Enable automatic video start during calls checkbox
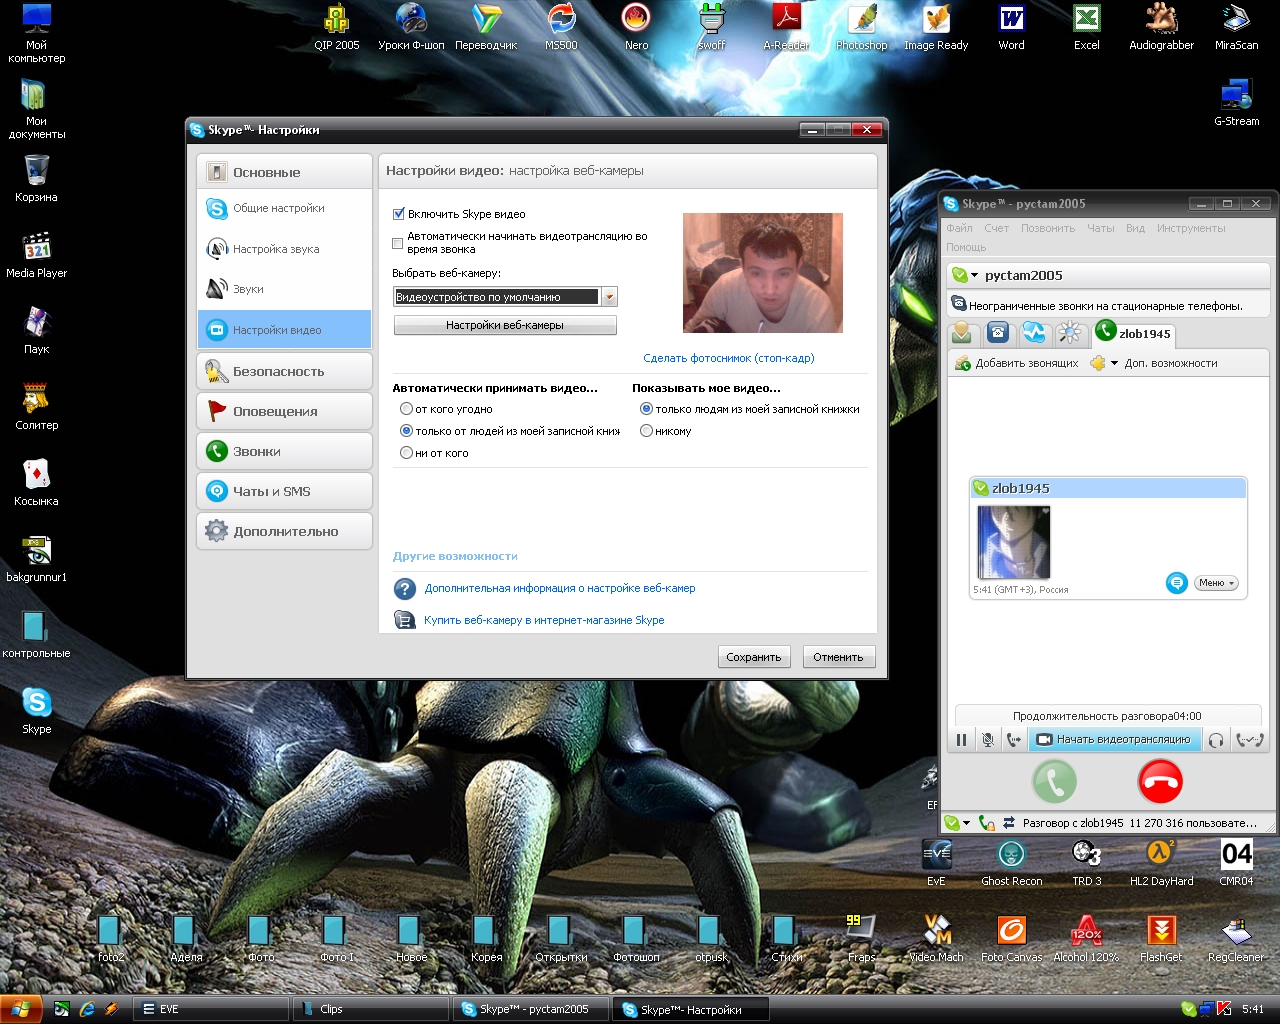This screenshot has height=1024, width=1280. coord(398,243)
